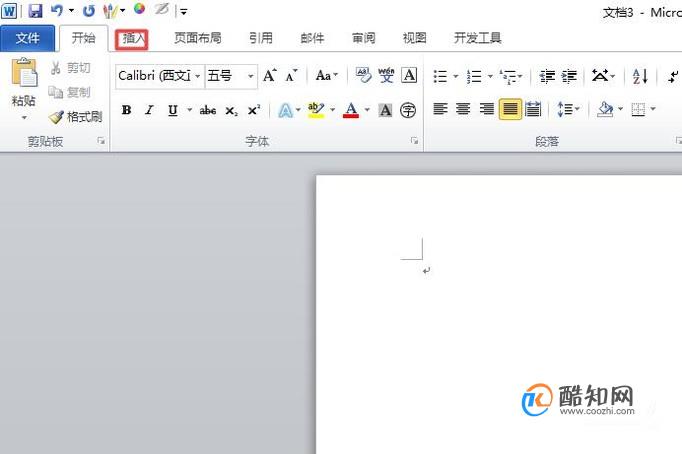682x454 pixels.
Task: Click Distributed alignment icon
Action: pos(533,109)
